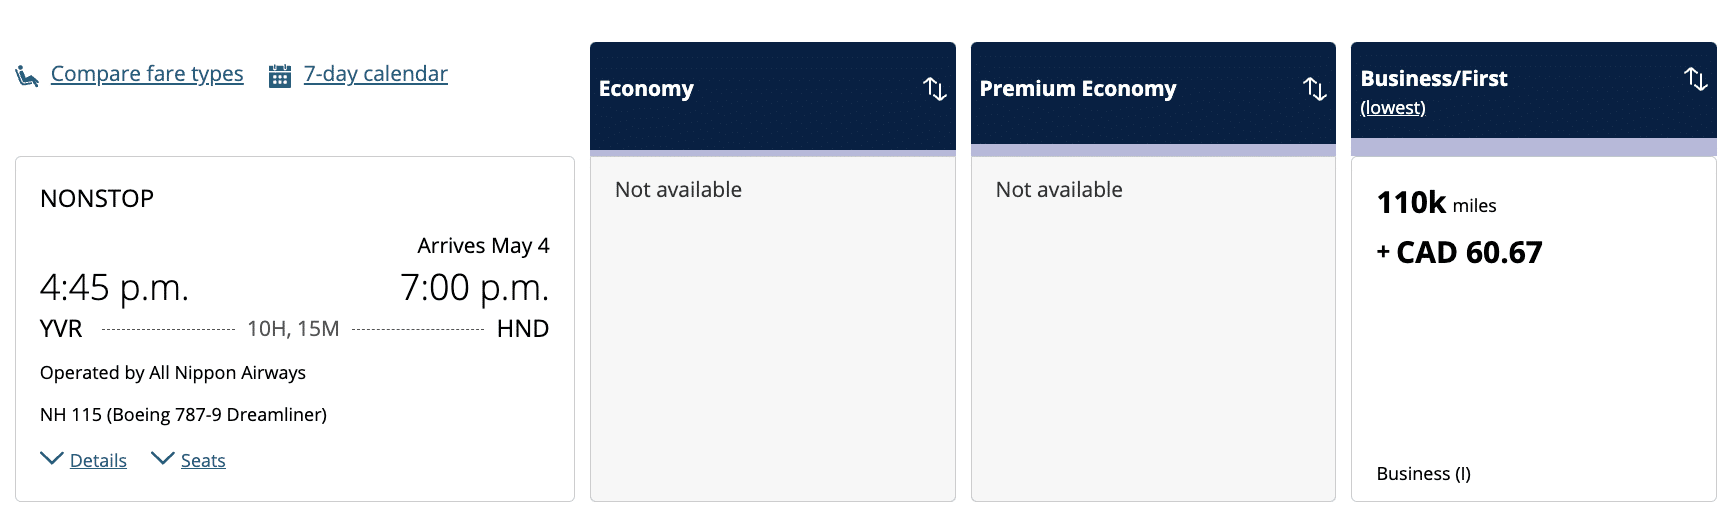Expand the Seats chevron arrow

(x=162, y=458)
